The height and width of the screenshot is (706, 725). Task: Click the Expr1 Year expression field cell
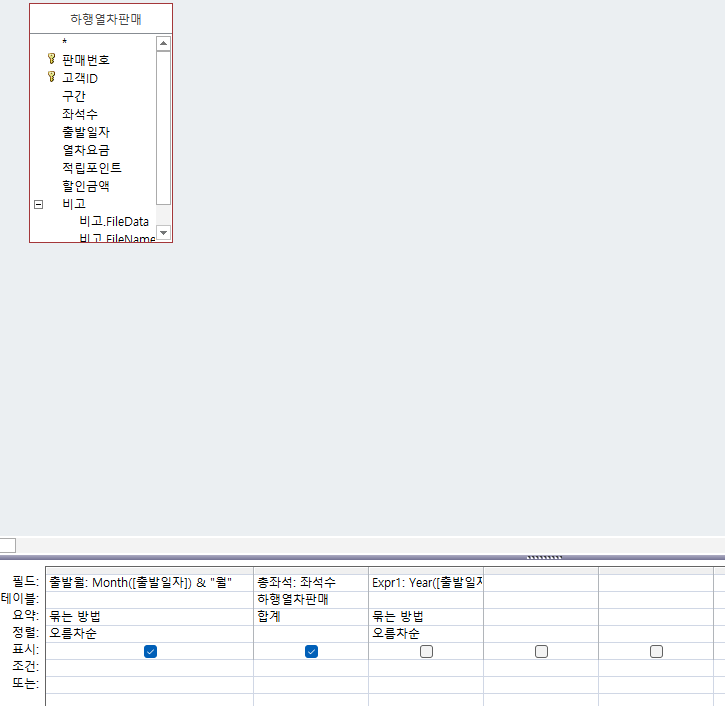tap(426, 581)
